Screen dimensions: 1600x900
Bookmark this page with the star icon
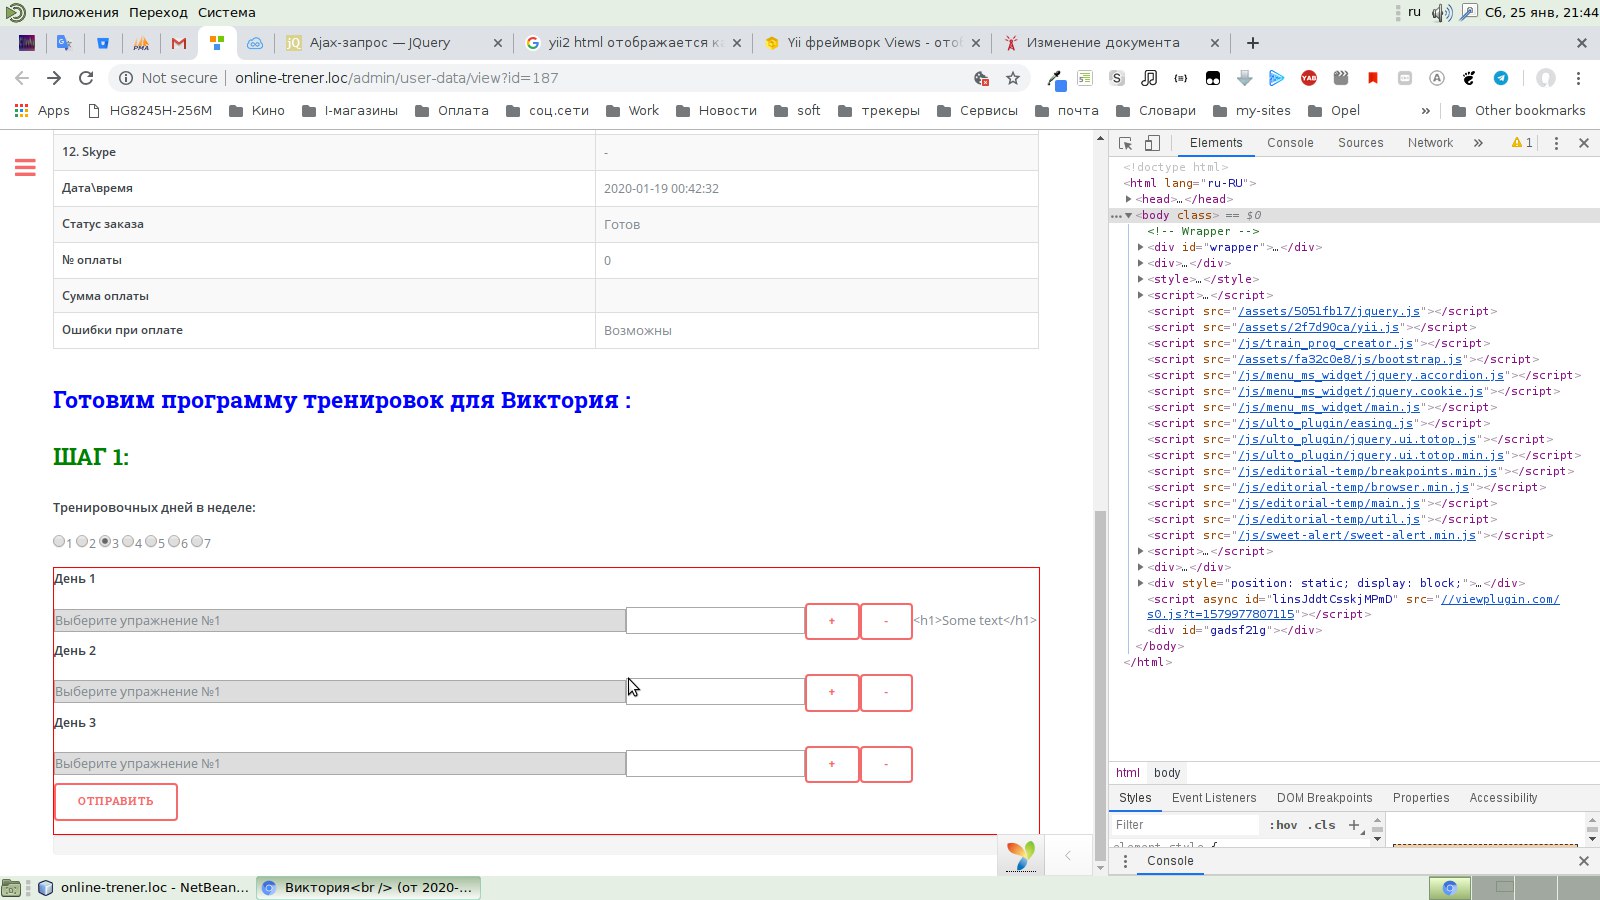(x=1013, y=78)
